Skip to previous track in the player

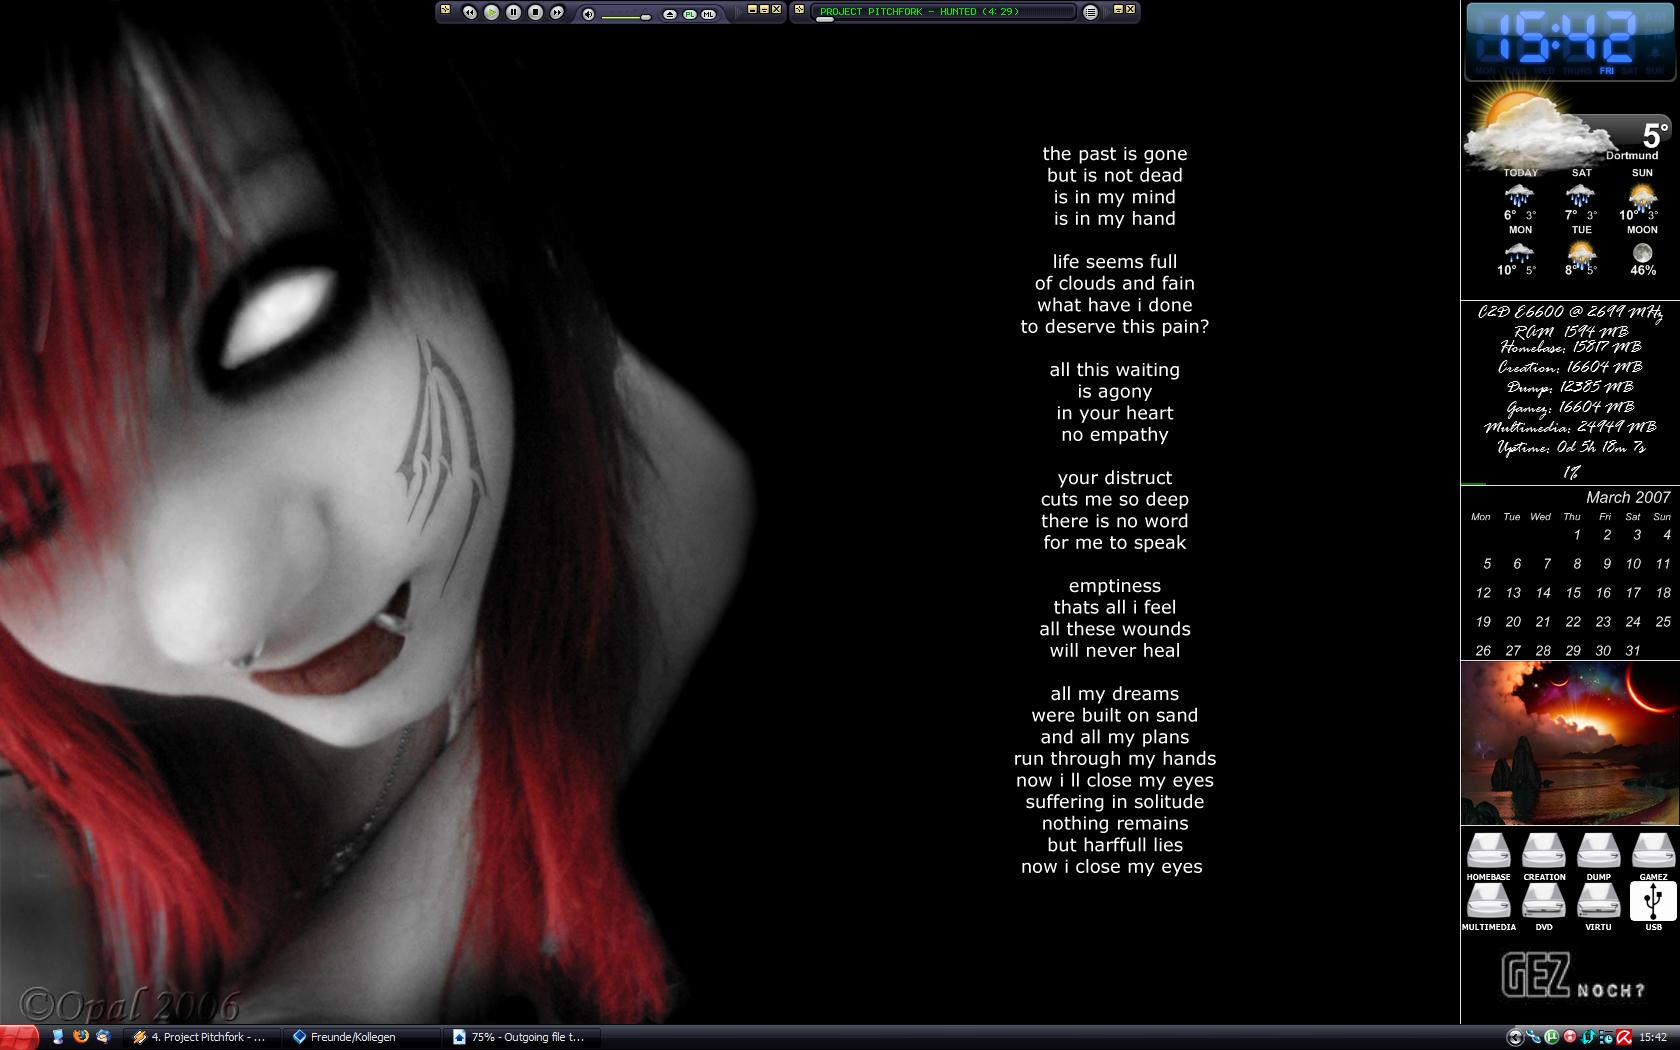[470, 12]
